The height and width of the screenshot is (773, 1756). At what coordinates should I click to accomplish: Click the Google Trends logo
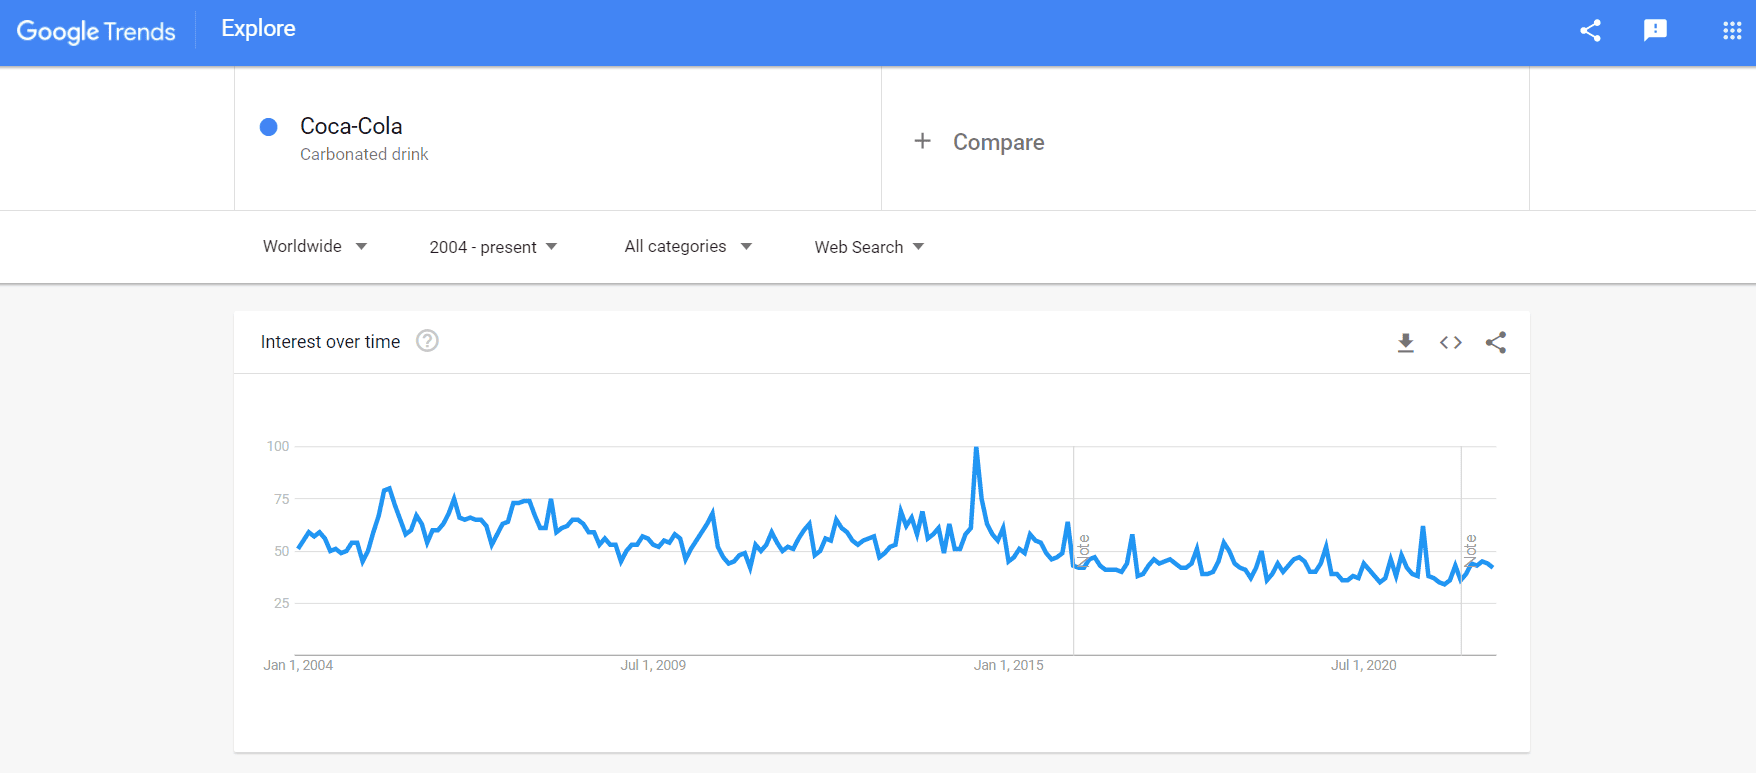click(x=96, y=32)
